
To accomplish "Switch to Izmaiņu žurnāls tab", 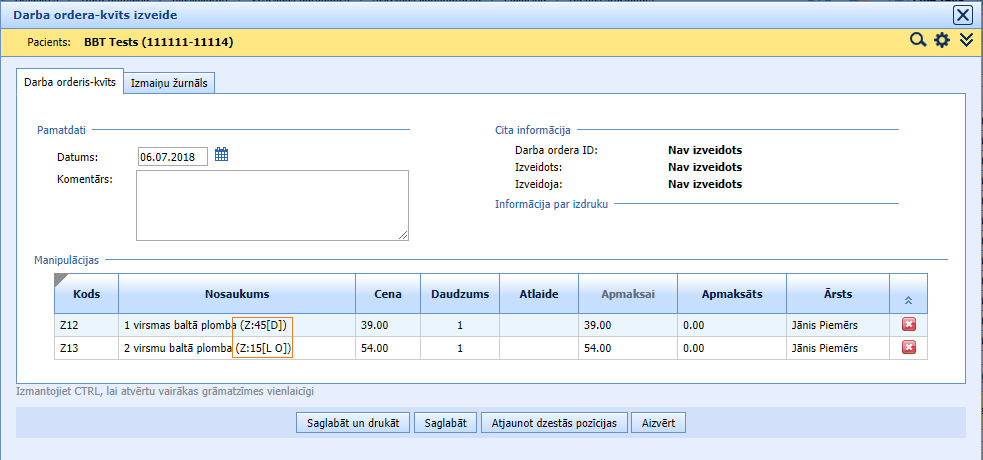I will click(169, 84).
